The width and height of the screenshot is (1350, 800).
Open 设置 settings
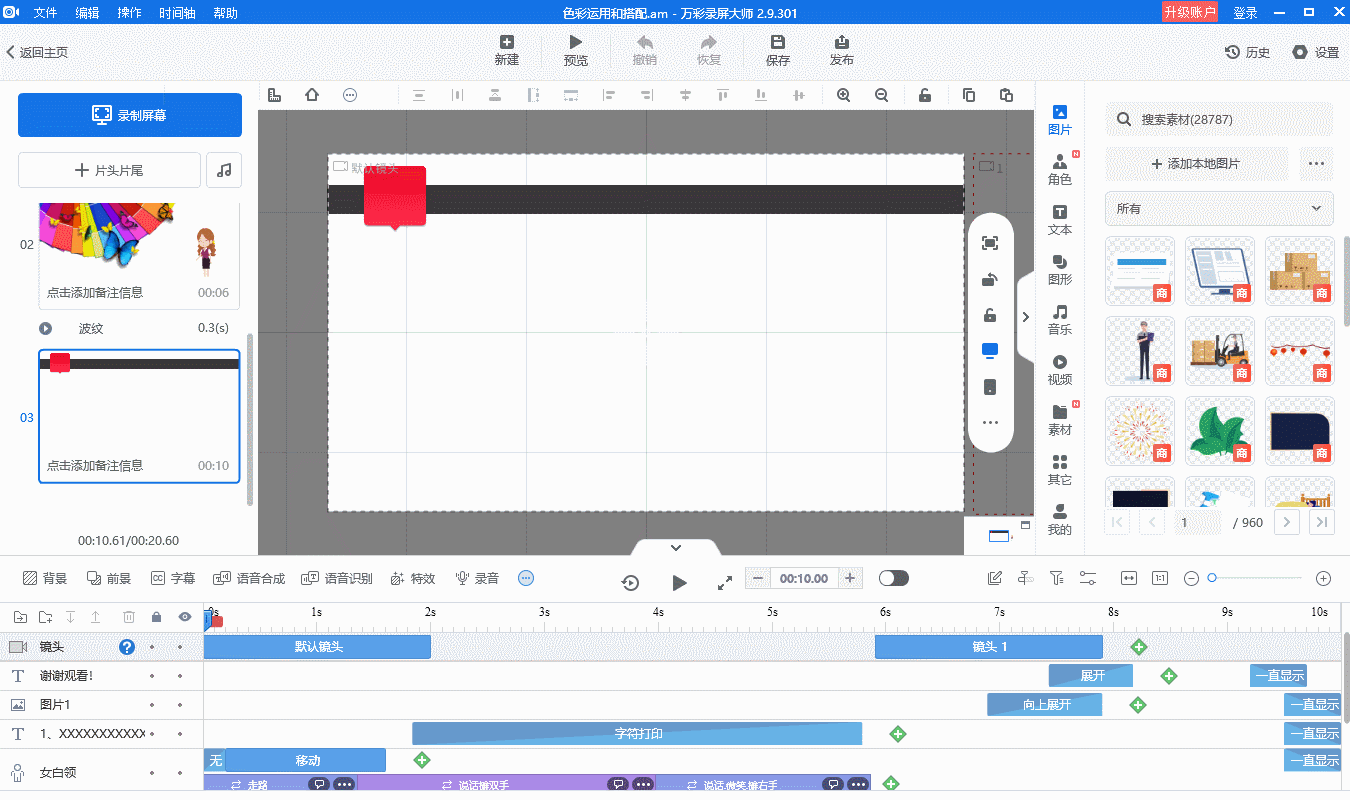[x=1315, y=52]
